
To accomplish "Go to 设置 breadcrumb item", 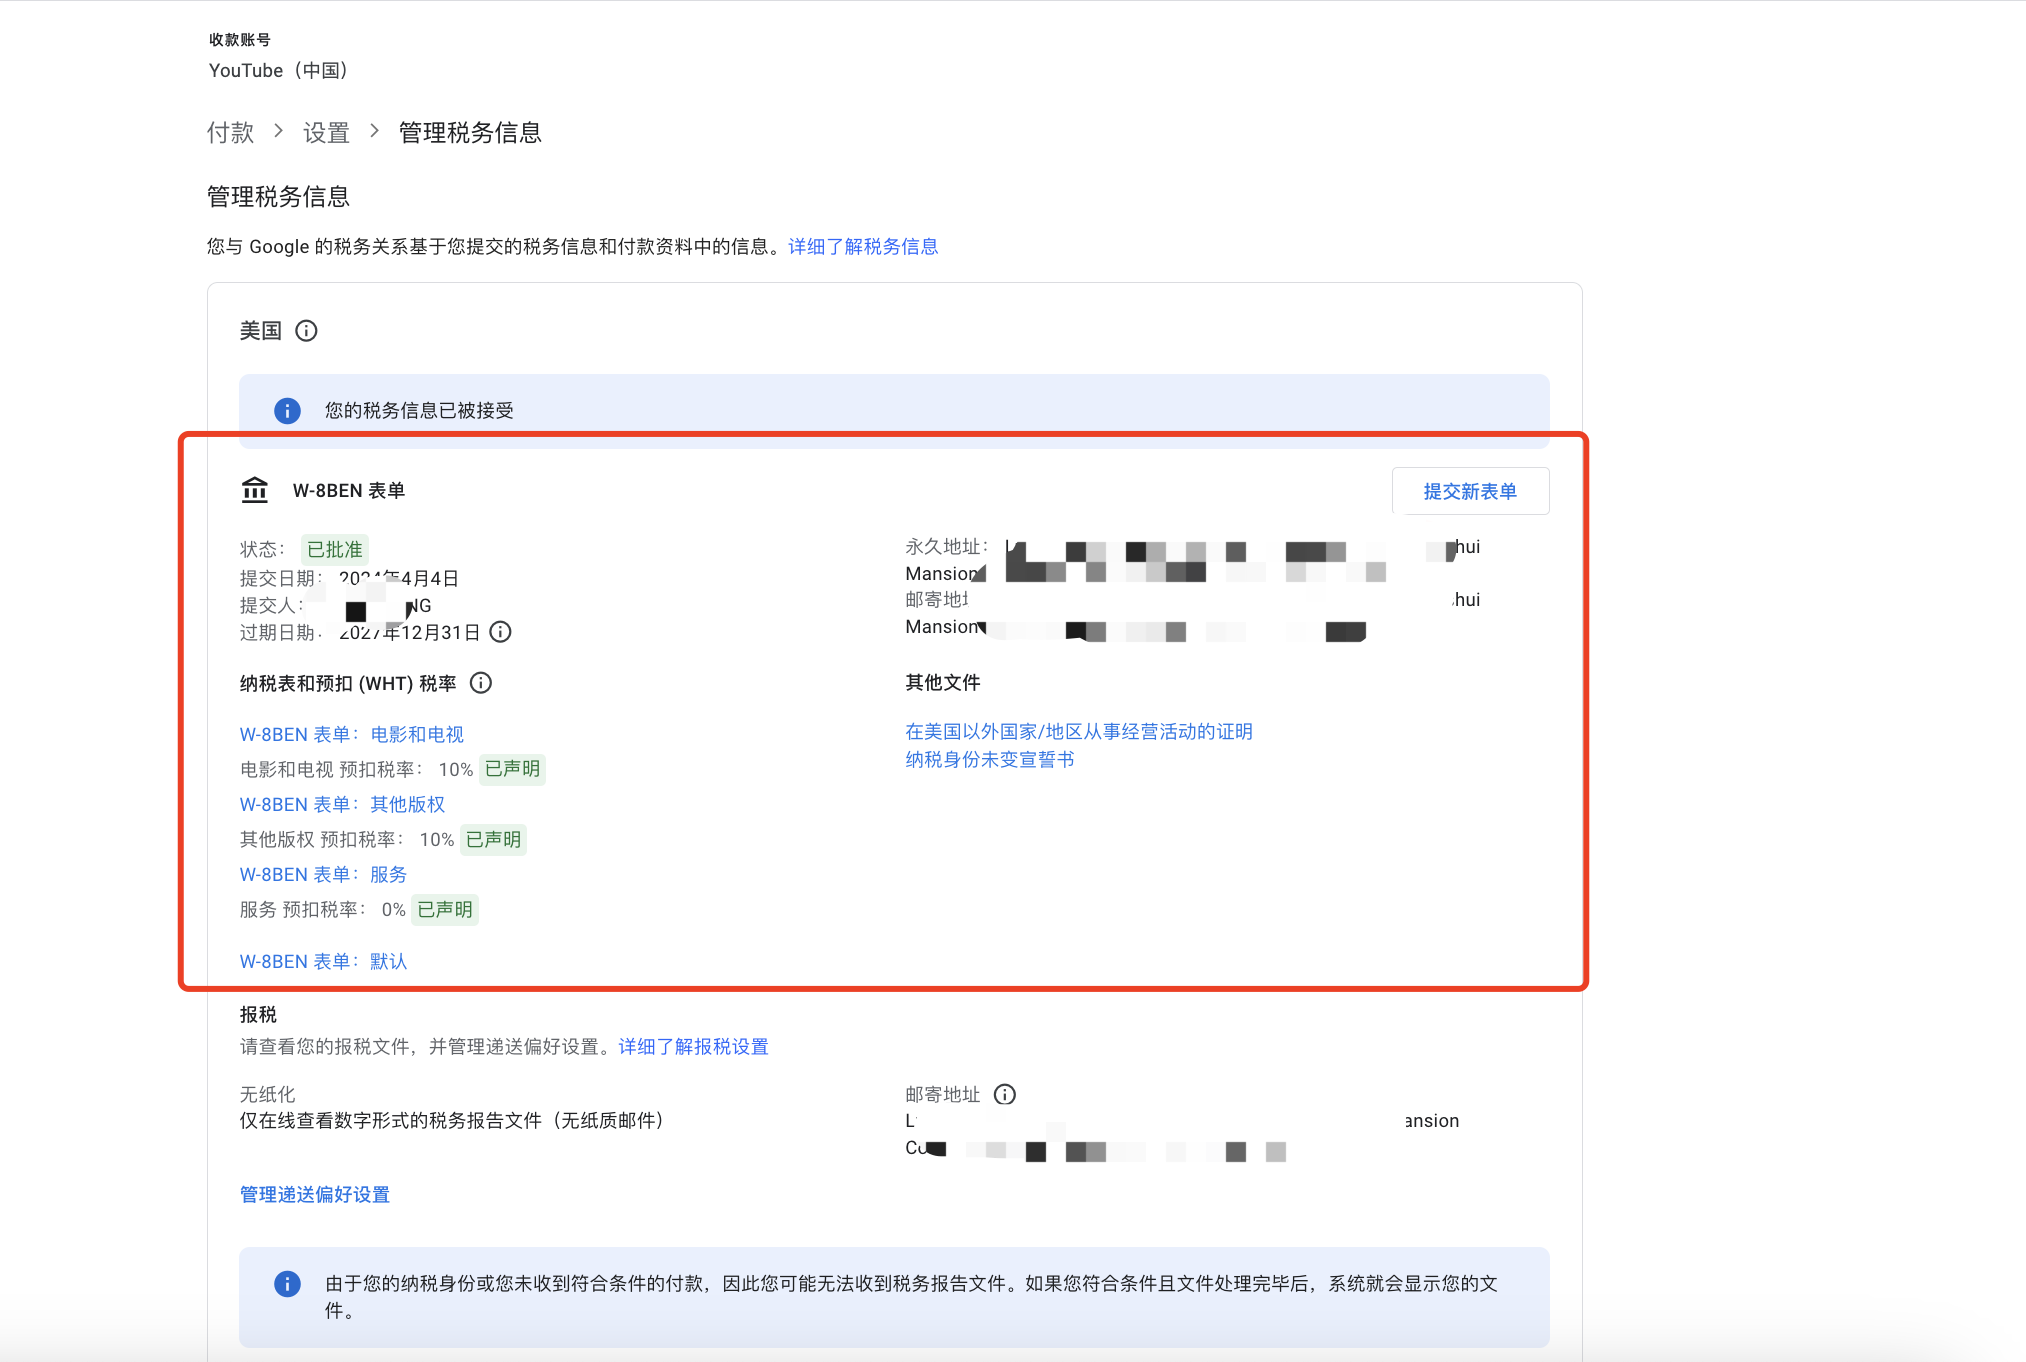I will [326, 132].
